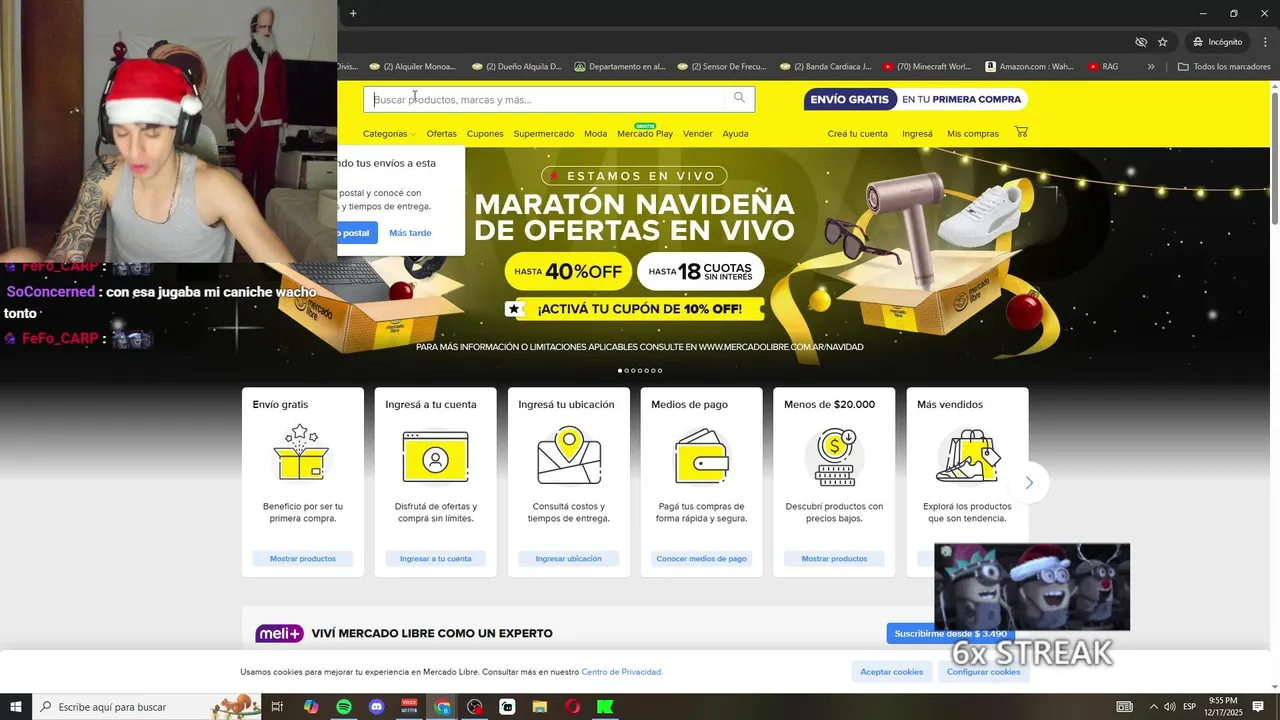This screenshot has height=720, width=1280.
Task: Open Opera browser from the taskbar
Action: pyautogui.click(x=573, y=707)
